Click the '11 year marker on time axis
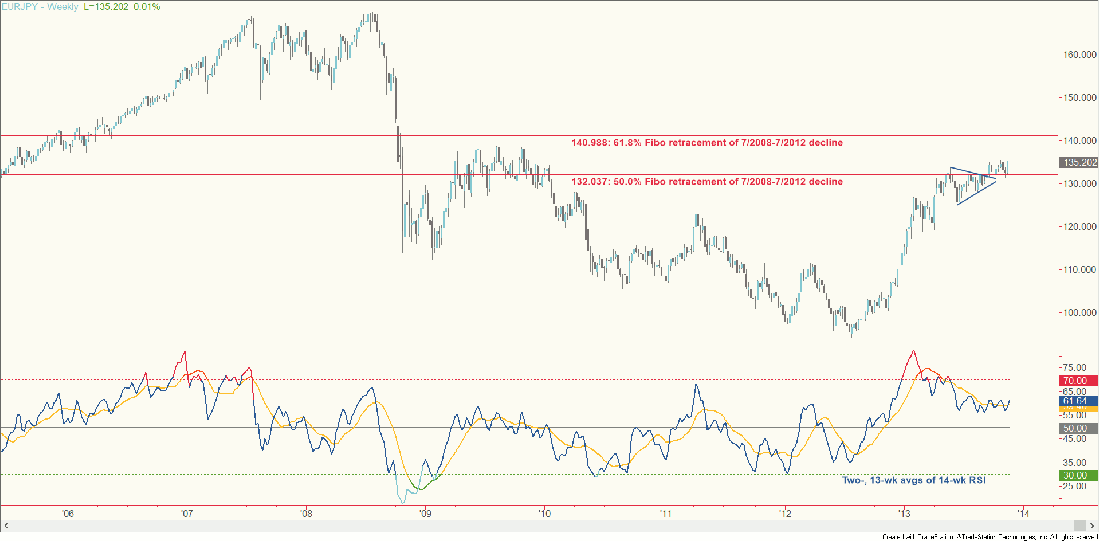 point(664,513)
